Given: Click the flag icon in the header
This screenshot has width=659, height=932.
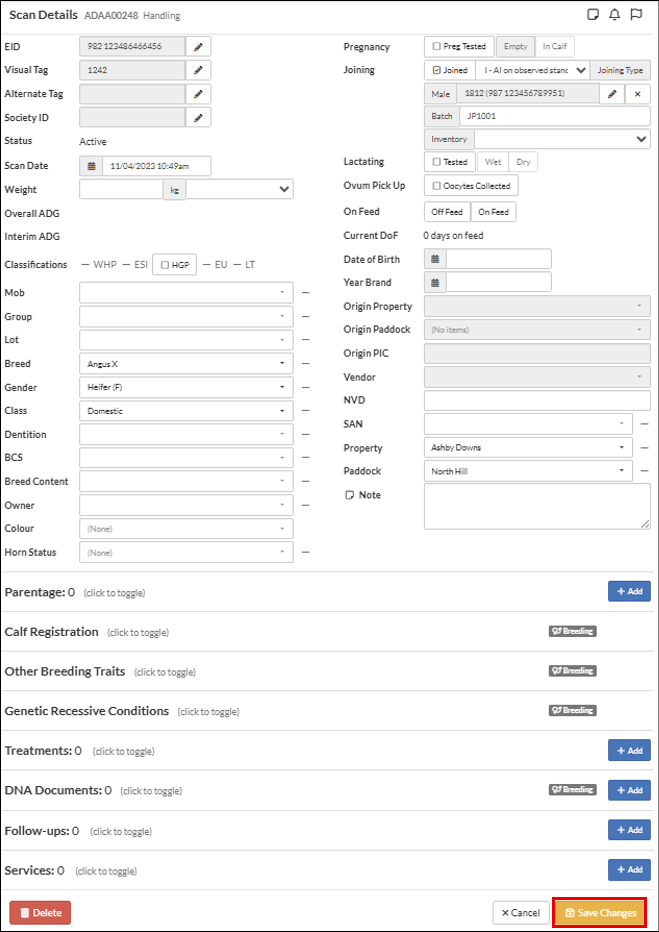Looking at the screenshot, I should [x=636, y=15].
